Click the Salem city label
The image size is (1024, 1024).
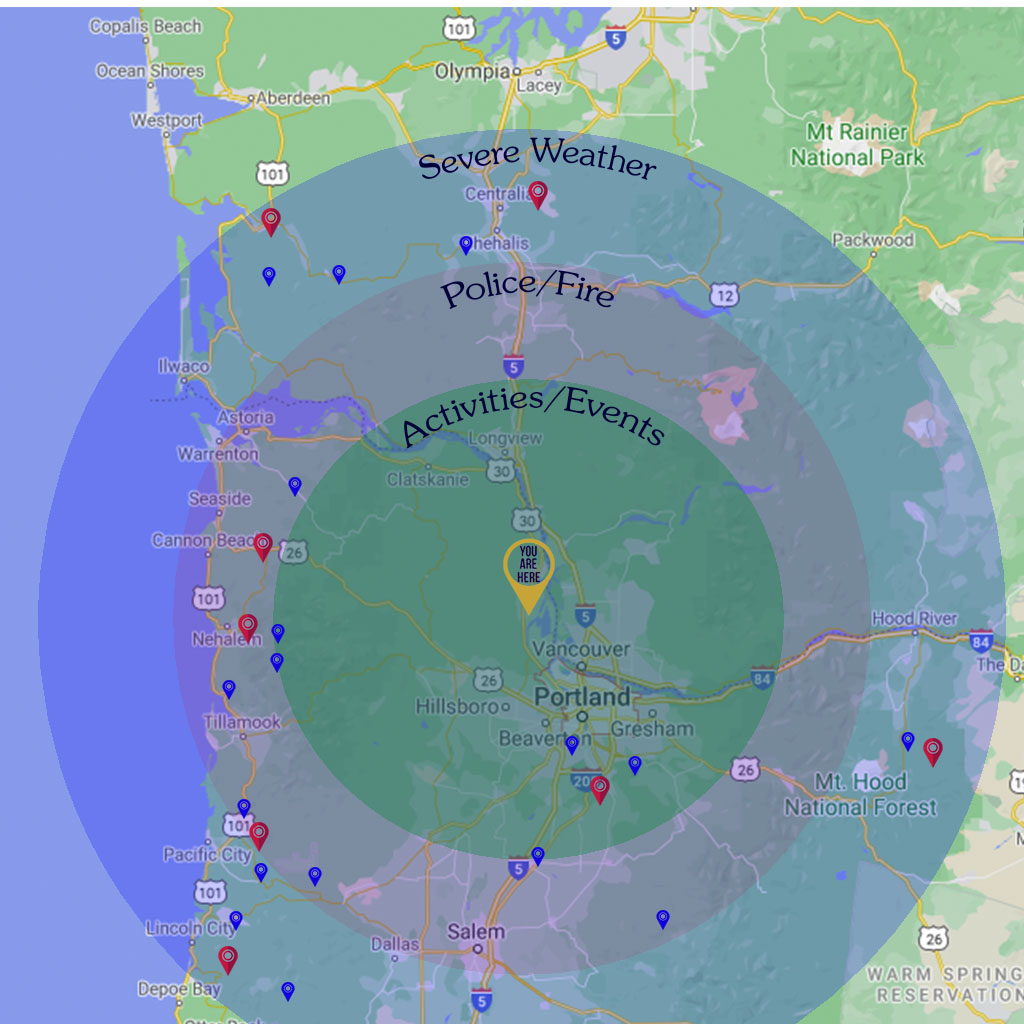(476, 932)
